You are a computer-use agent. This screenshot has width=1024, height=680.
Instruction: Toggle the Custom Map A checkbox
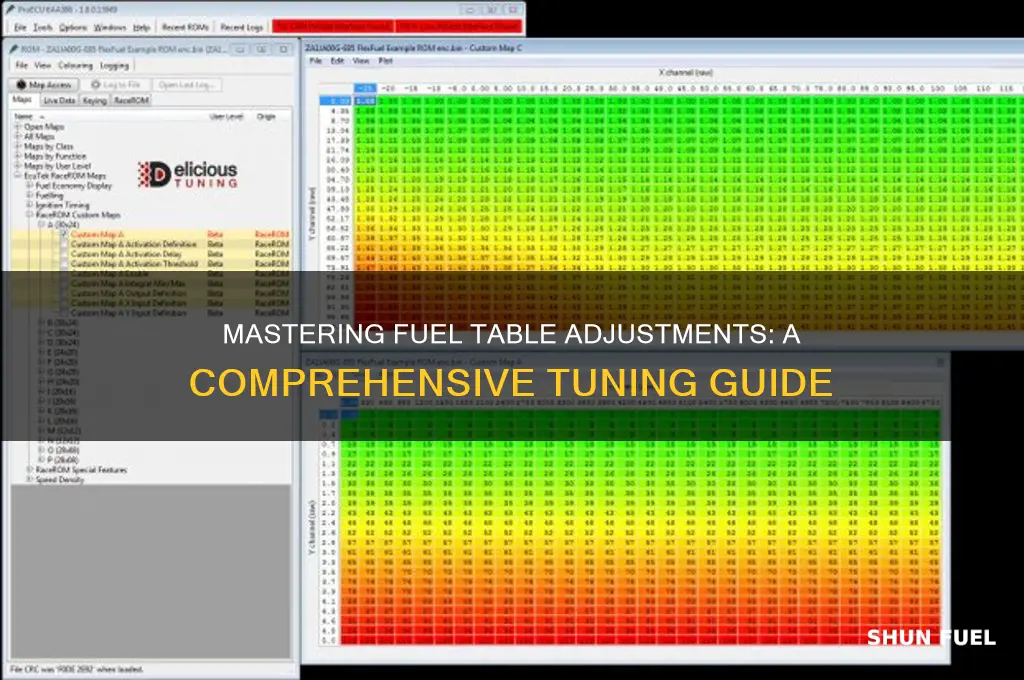[64, 234]
